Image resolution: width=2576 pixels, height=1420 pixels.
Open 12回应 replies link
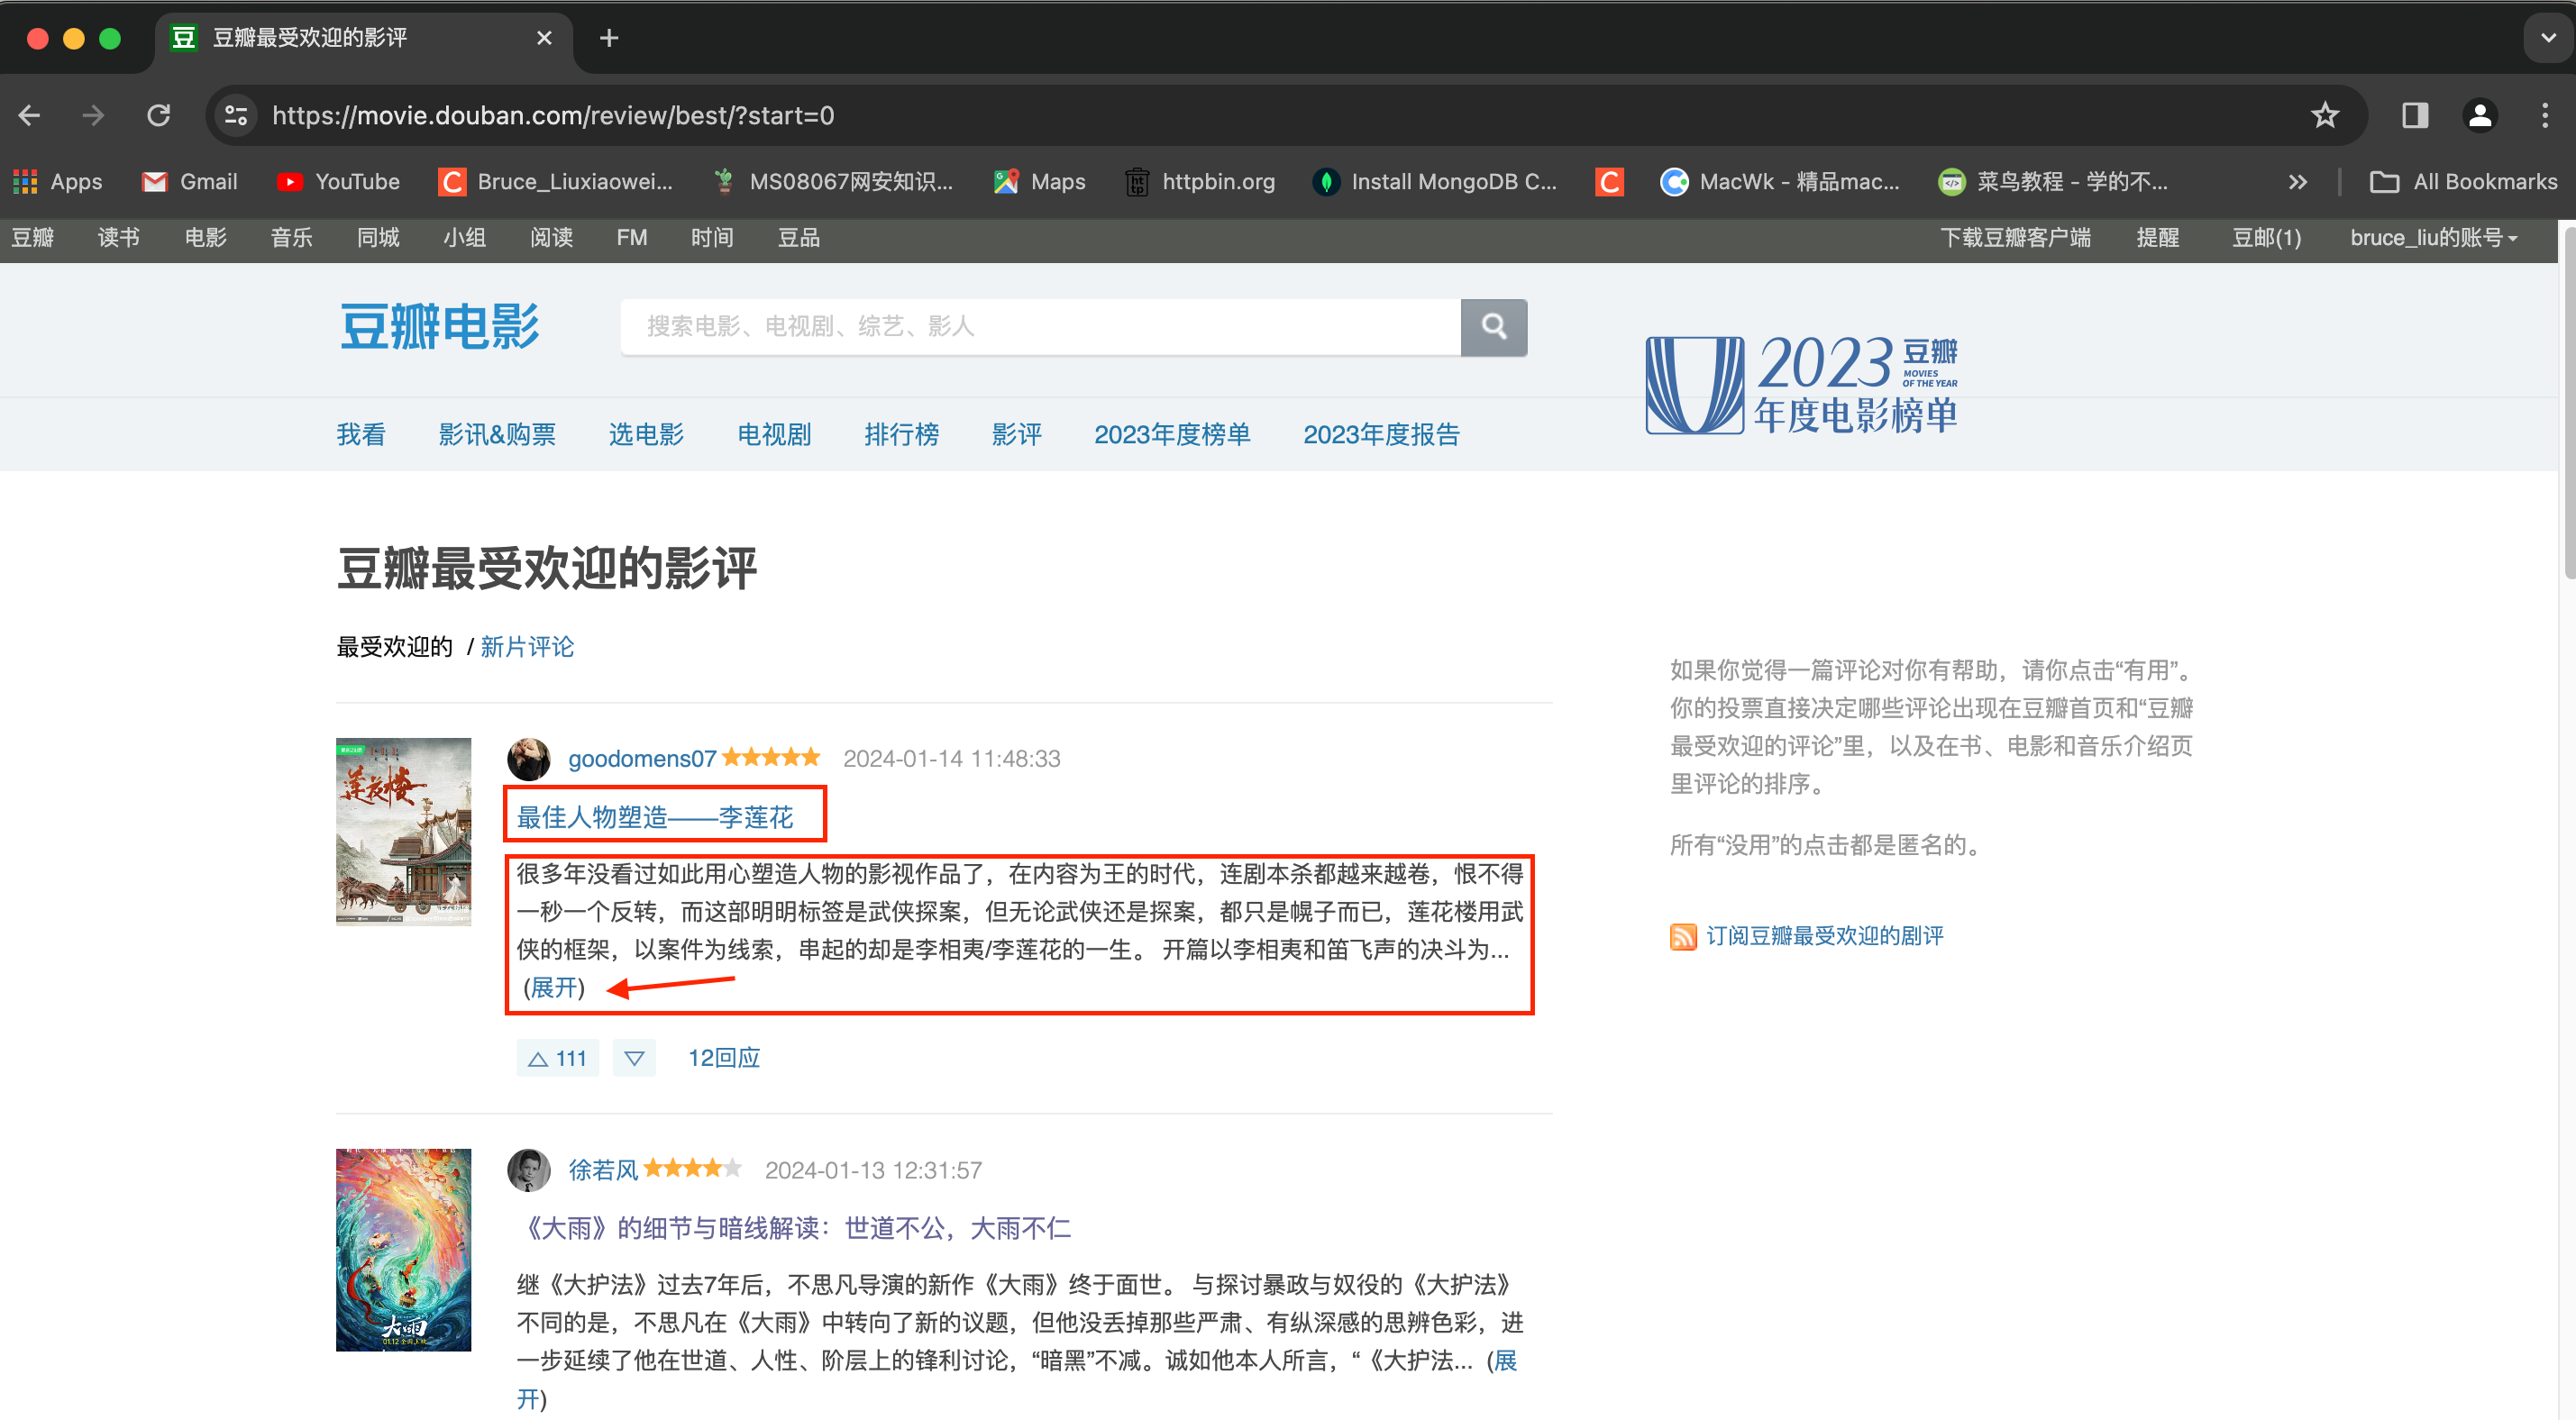pyautogui.click(x=724, y=1058)
